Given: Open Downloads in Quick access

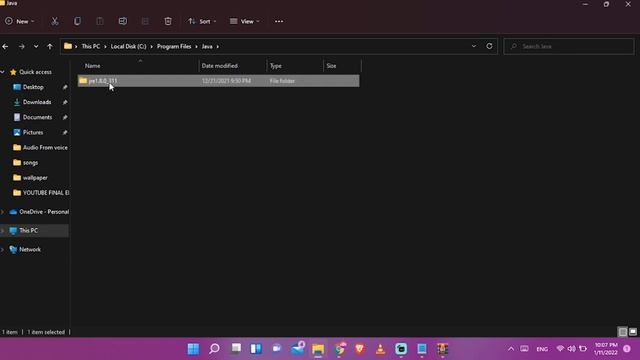Looking at the screenshot, I should click(37, 102).
